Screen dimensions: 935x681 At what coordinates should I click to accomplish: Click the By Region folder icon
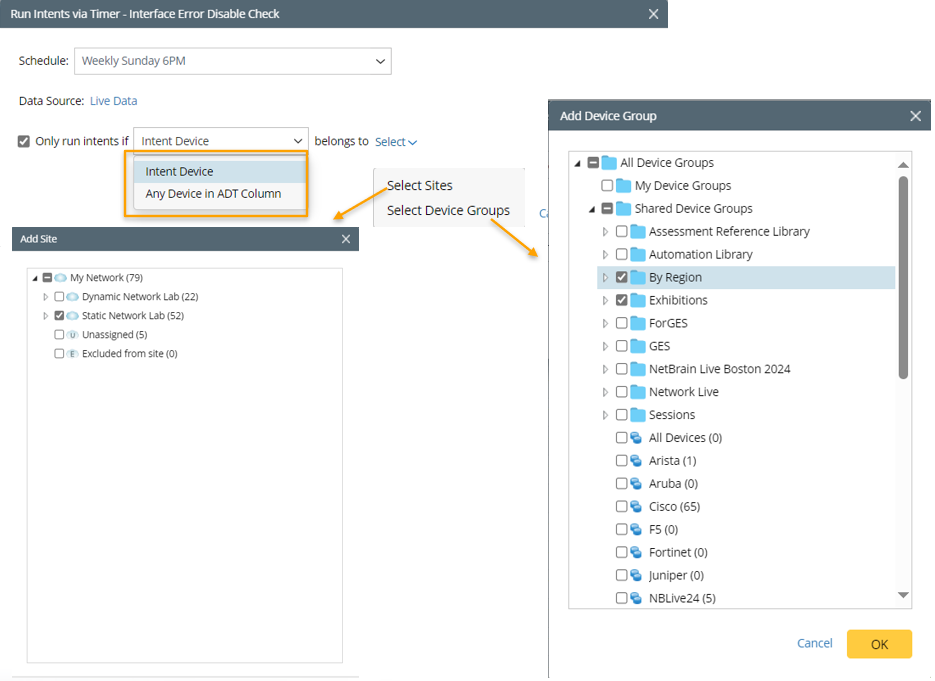(x=637, y=278)
